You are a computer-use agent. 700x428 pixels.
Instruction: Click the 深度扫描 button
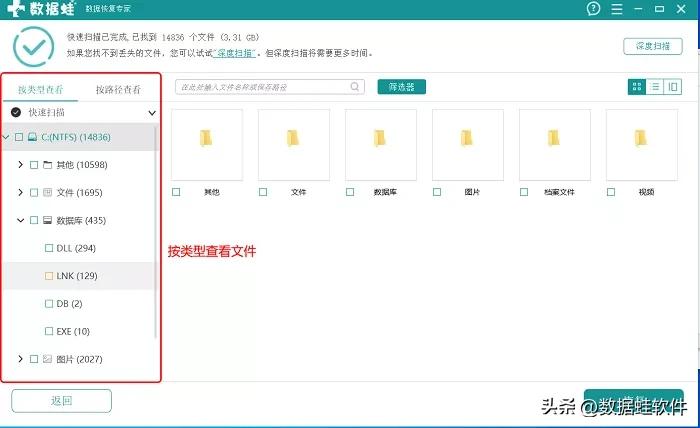[x=653, y=46]
